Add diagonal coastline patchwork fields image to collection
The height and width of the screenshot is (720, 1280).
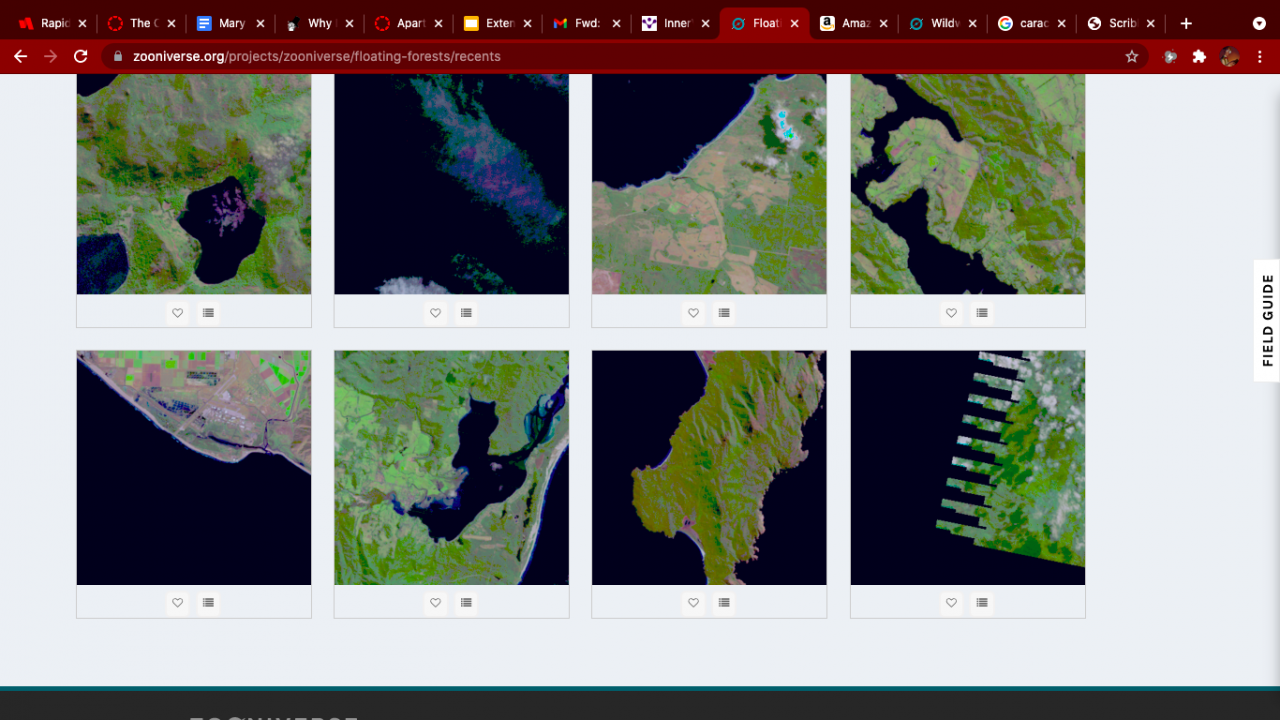point(208,603)
